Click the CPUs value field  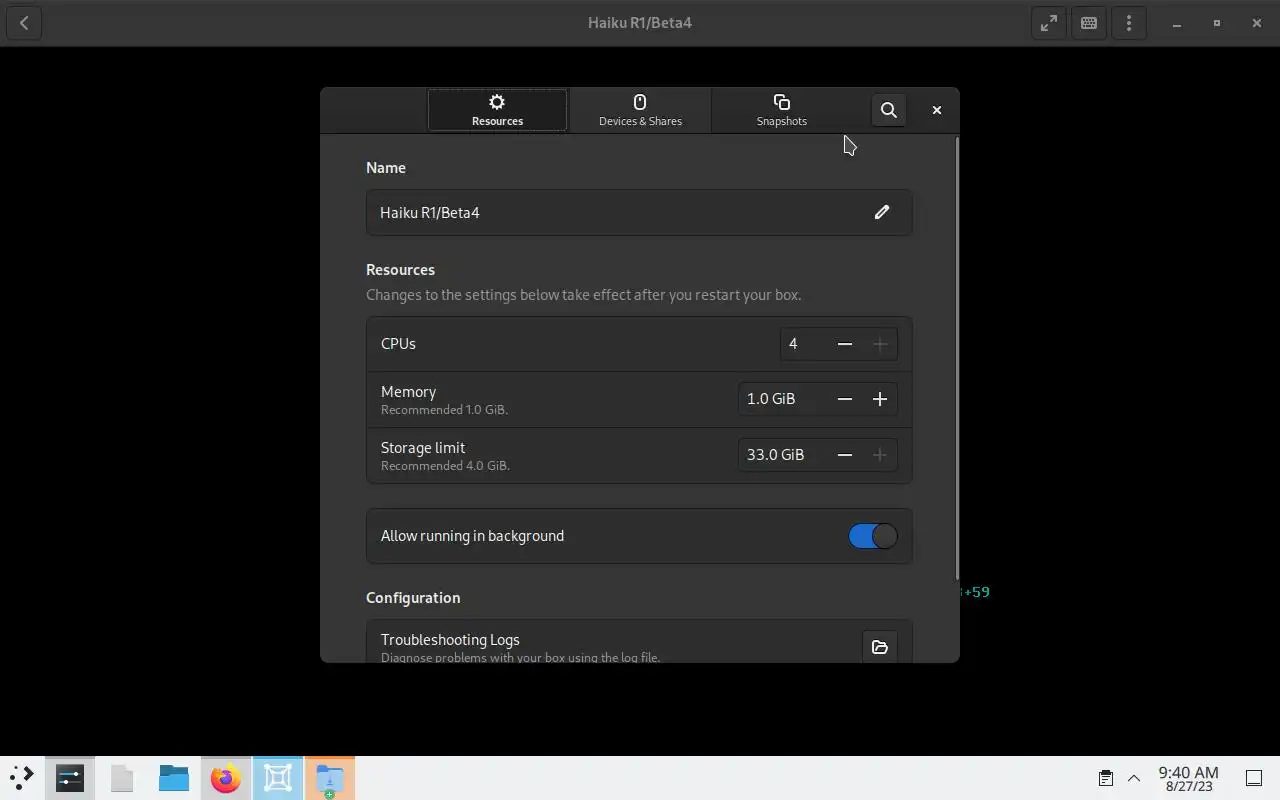click(804, 344)
